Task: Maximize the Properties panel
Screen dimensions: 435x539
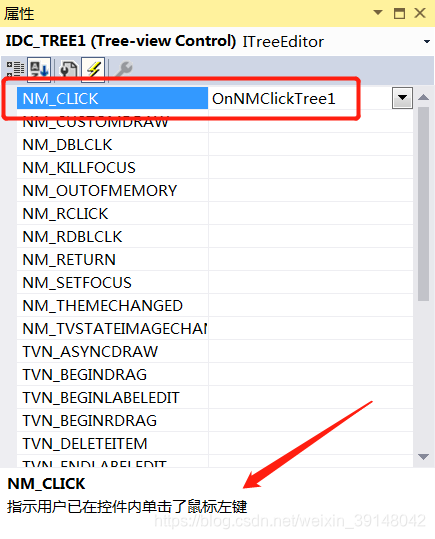Action: click(399, 13)
